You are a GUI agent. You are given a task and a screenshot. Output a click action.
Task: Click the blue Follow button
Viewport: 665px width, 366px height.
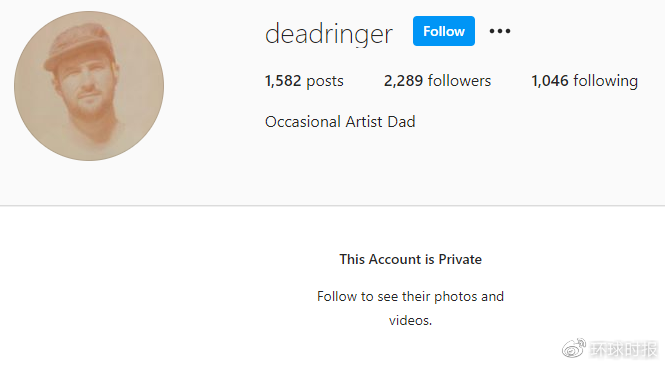[x=444, y=31]
